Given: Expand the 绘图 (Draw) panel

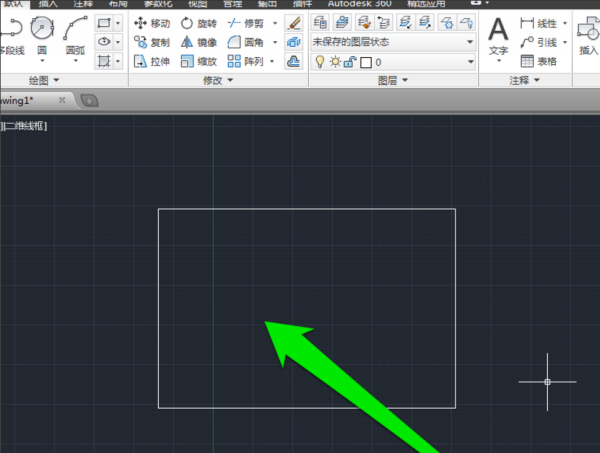Looking at the screenshot, I should (x=44, y=80).
